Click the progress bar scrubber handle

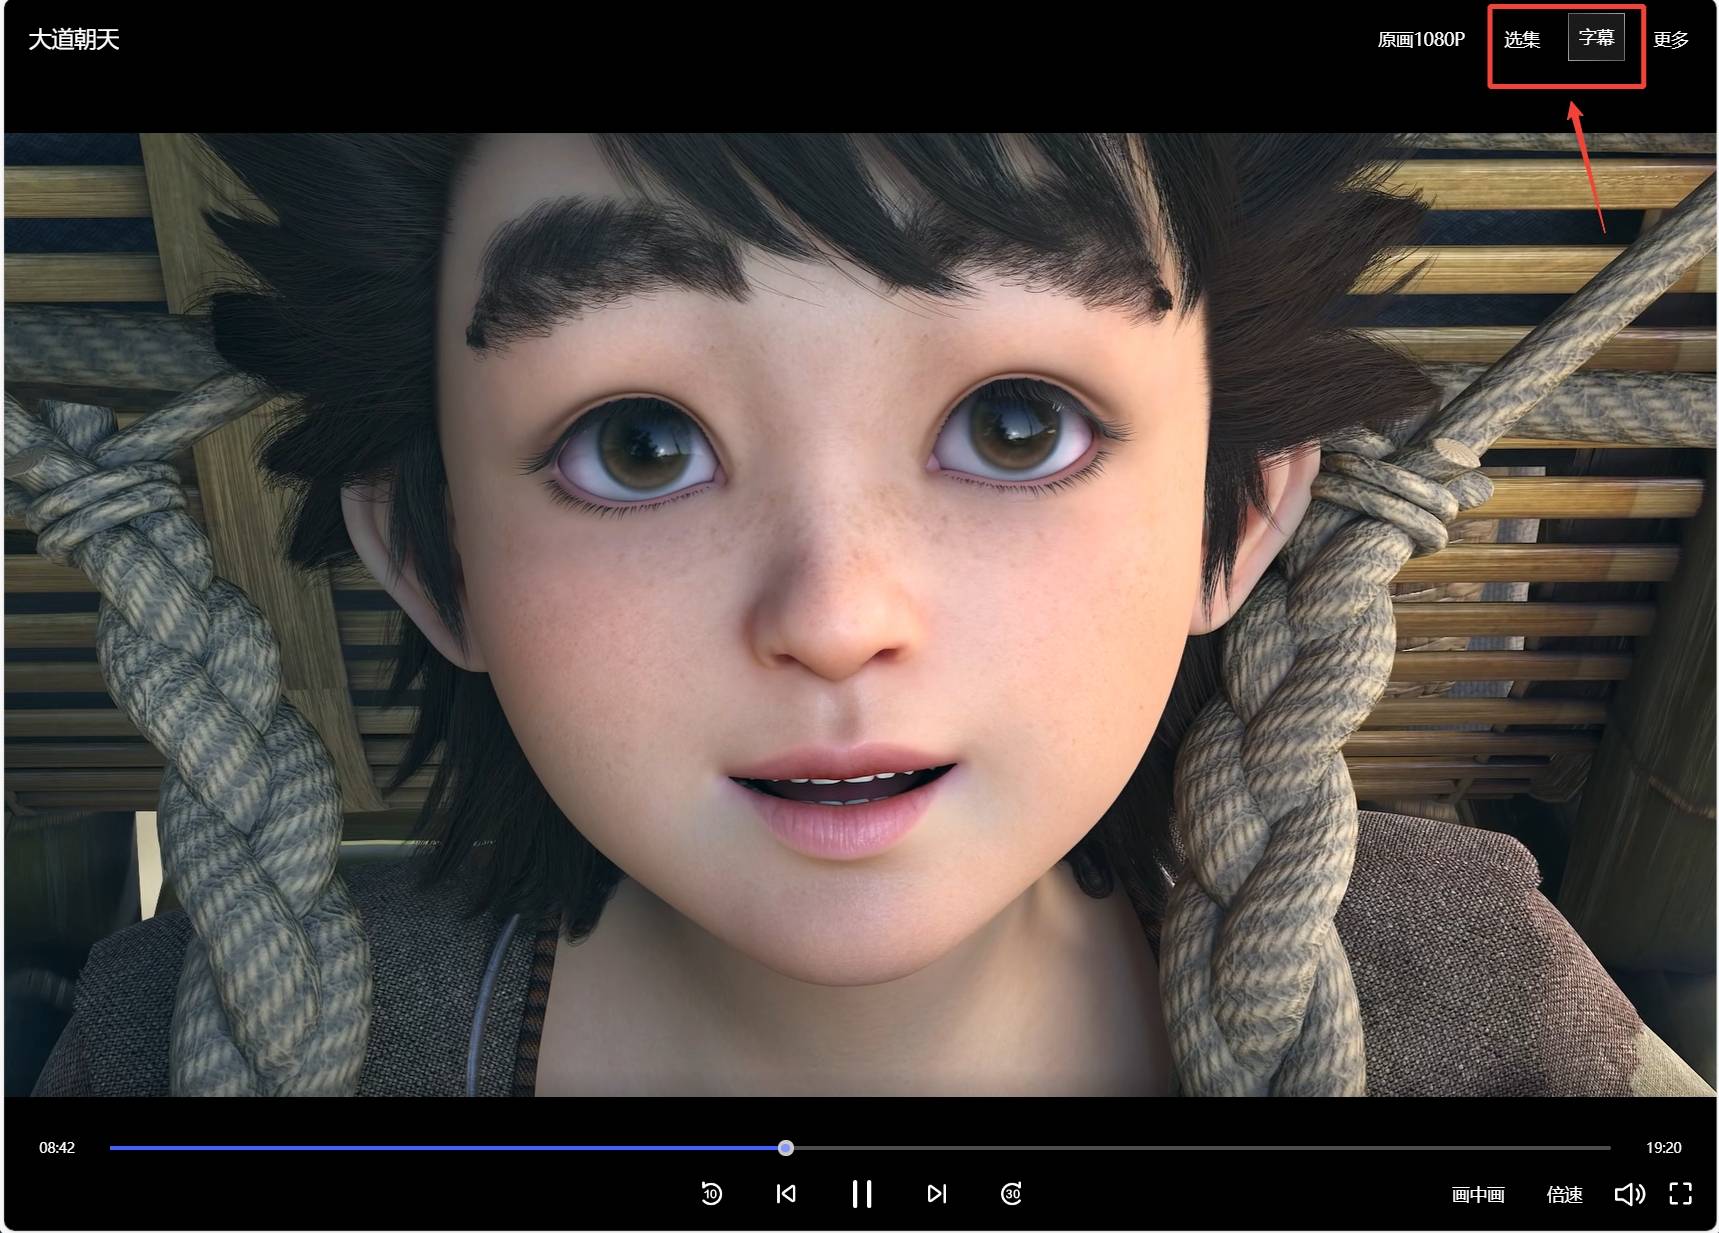tap(786, 1148)
